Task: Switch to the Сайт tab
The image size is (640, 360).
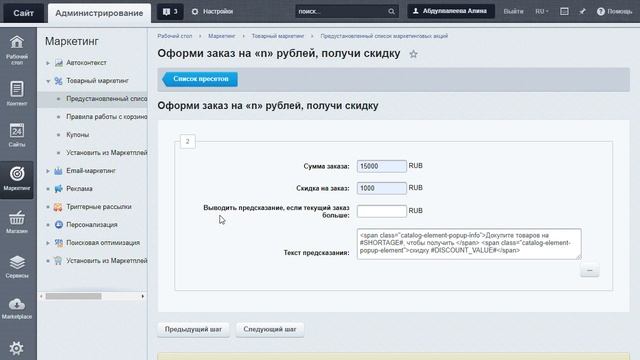Action: (23, 13)
